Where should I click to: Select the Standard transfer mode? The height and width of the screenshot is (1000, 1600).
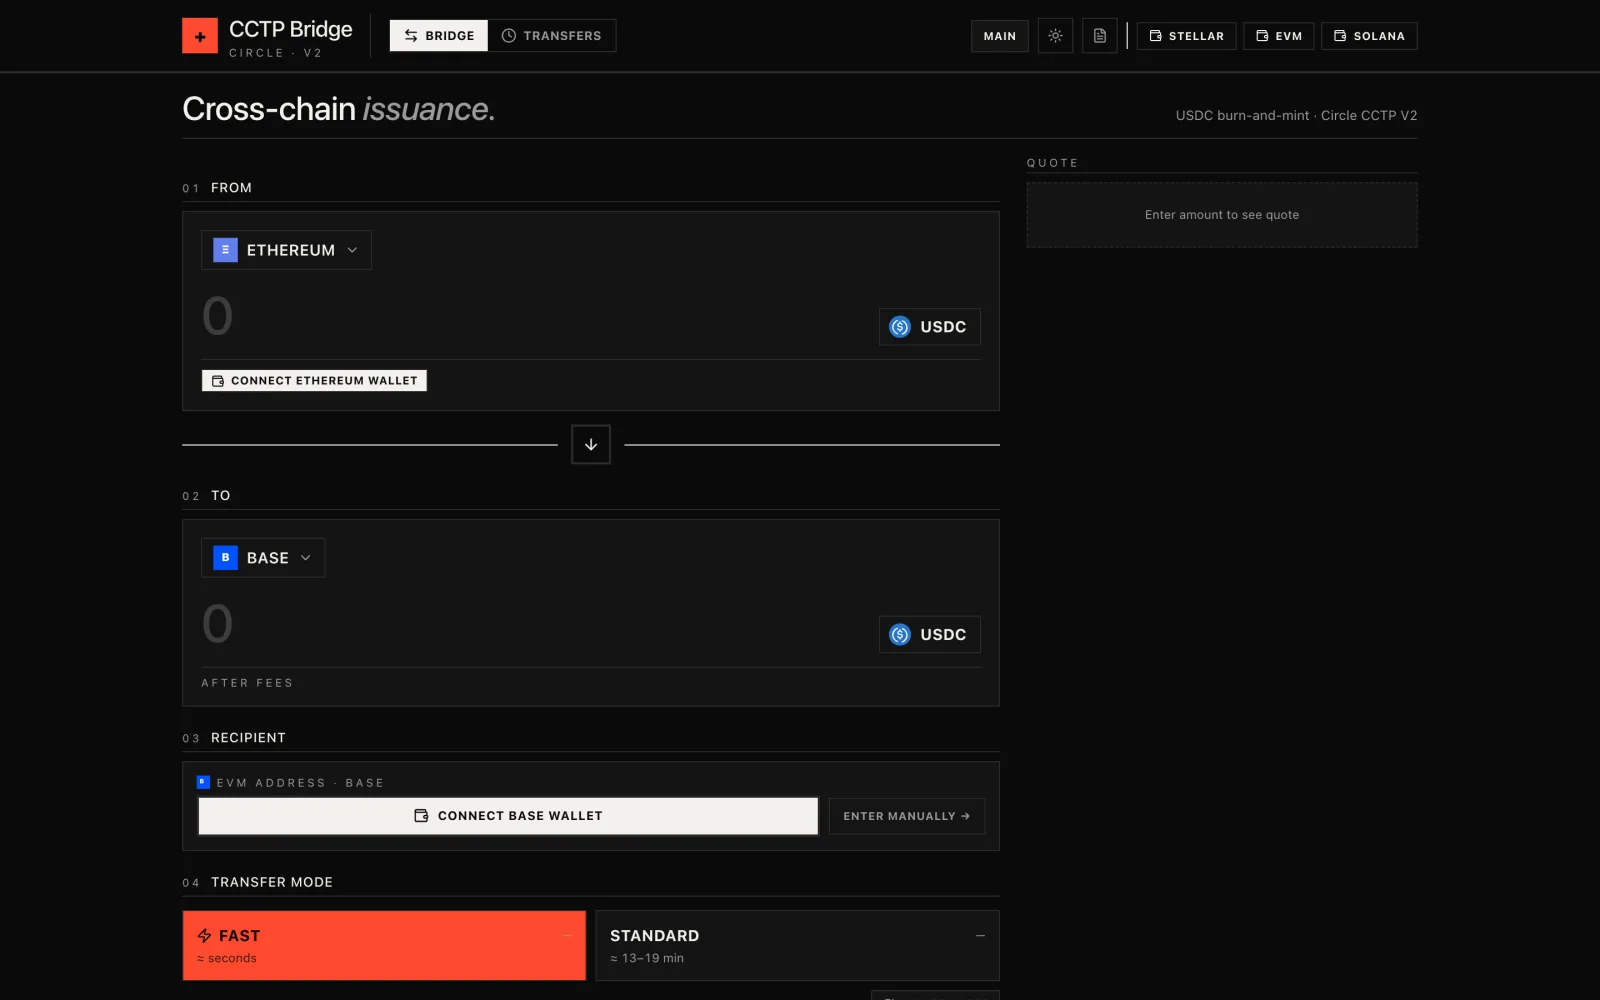pos(797,946)
